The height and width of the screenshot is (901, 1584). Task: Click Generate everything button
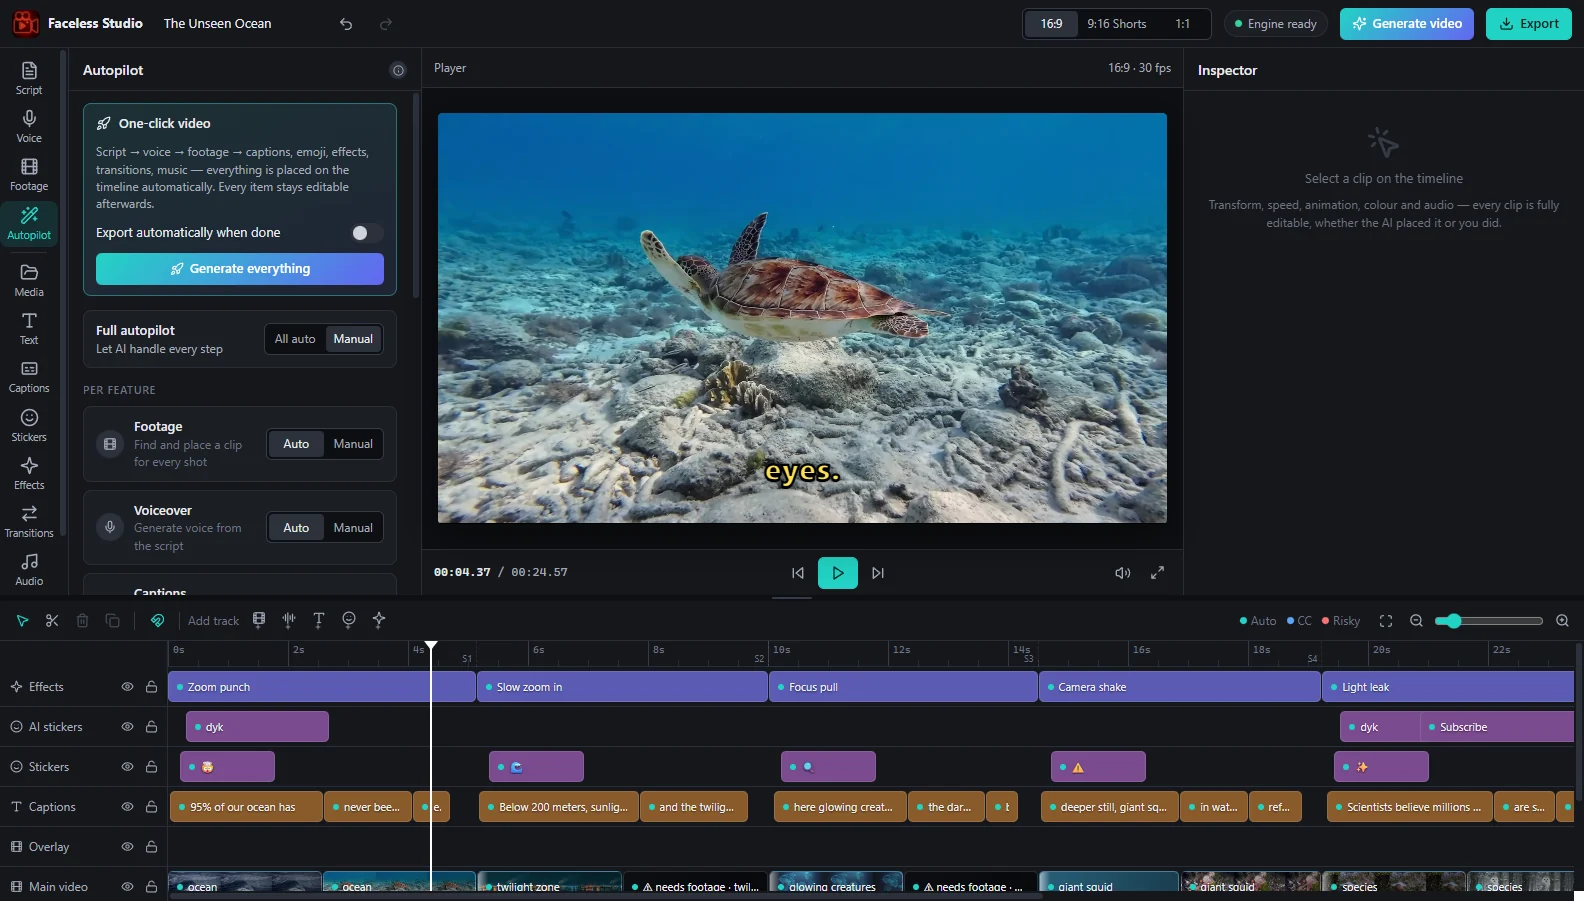(240, 269)
